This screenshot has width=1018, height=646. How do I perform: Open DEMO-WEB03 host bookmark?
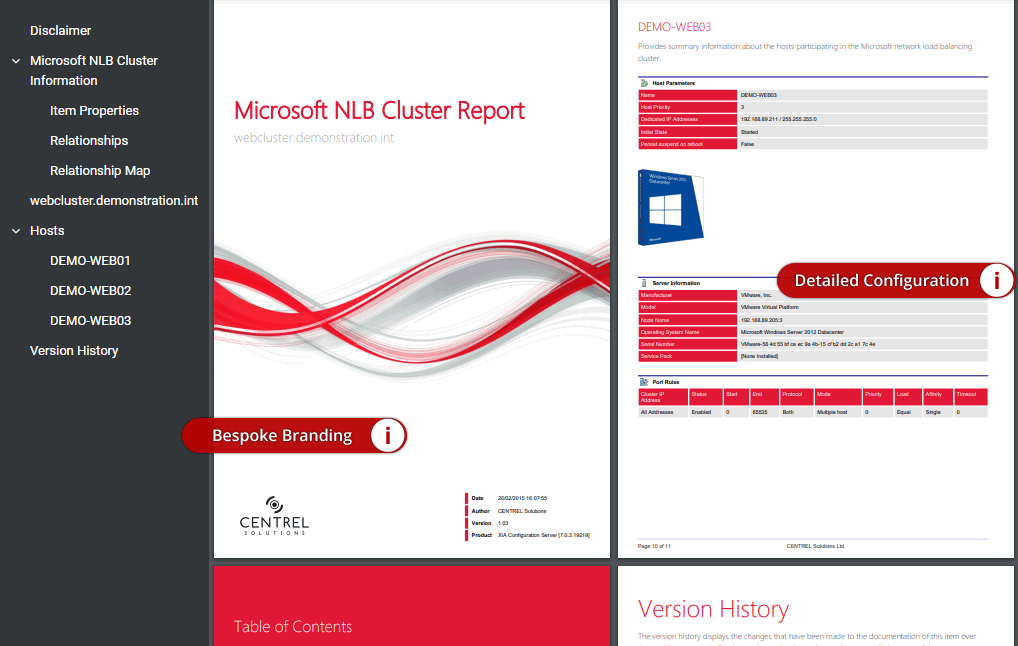click(x=90, y=320)
